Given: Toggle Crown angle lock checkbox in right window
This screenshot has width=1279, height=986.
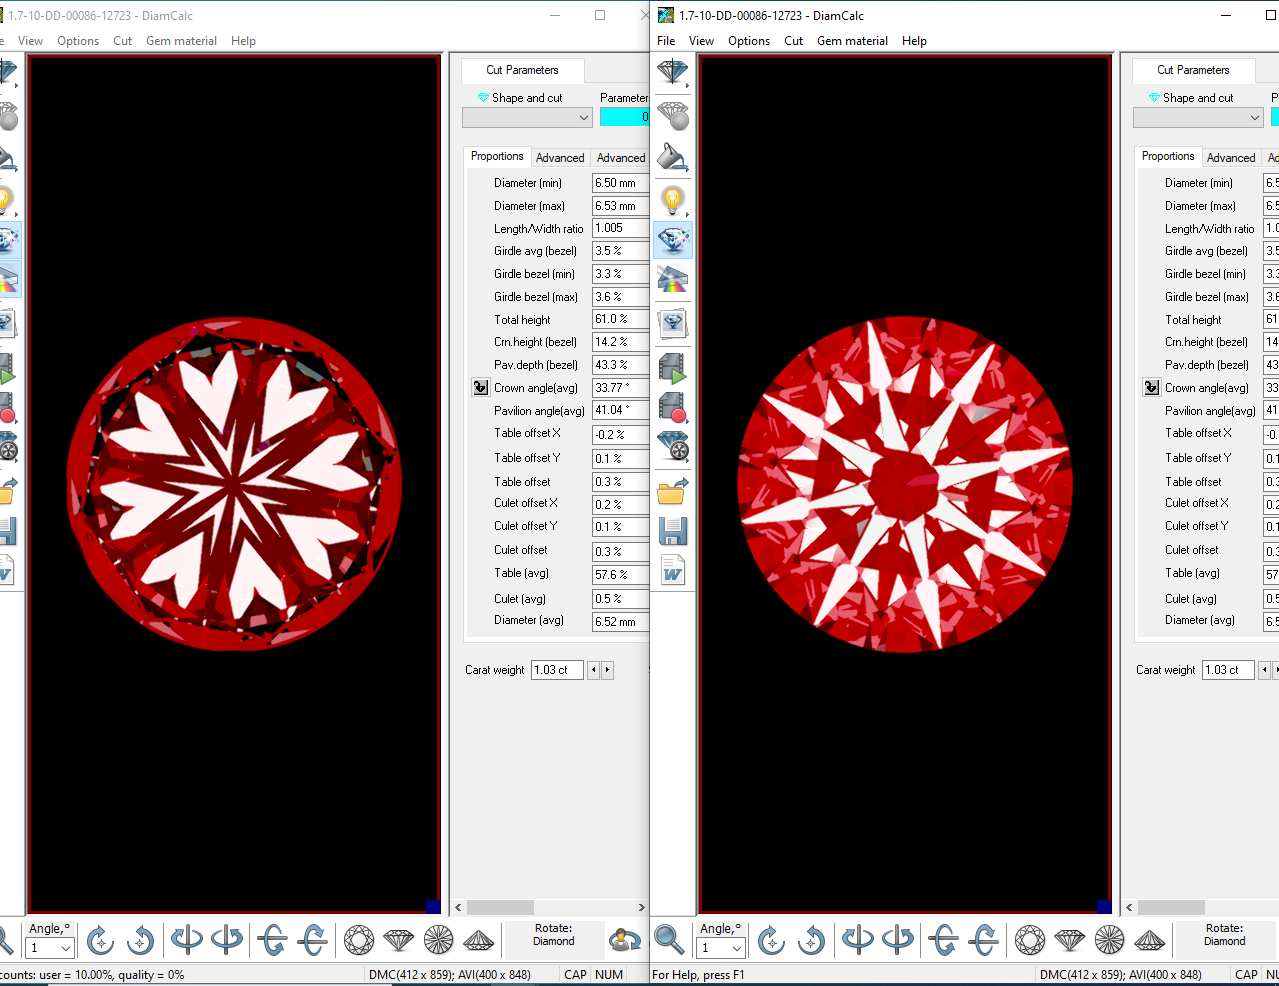Looking at the screenshot, I should 1151,388.
